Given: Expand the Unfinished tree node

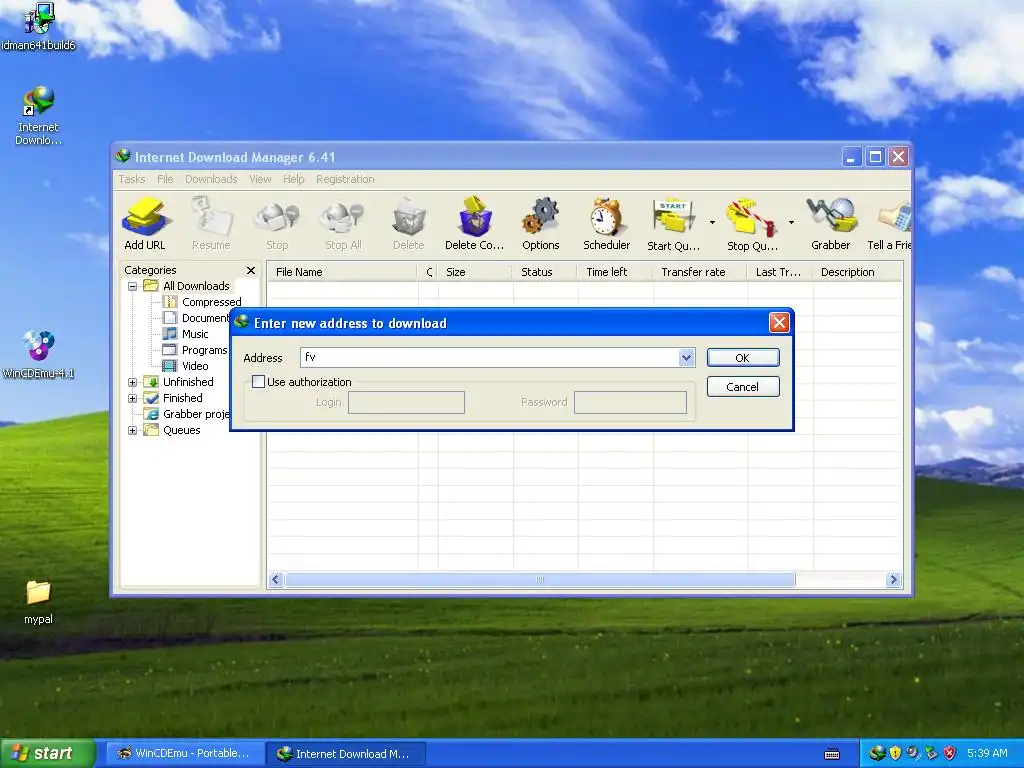Looking at the screenshot, I should [133, 382].
